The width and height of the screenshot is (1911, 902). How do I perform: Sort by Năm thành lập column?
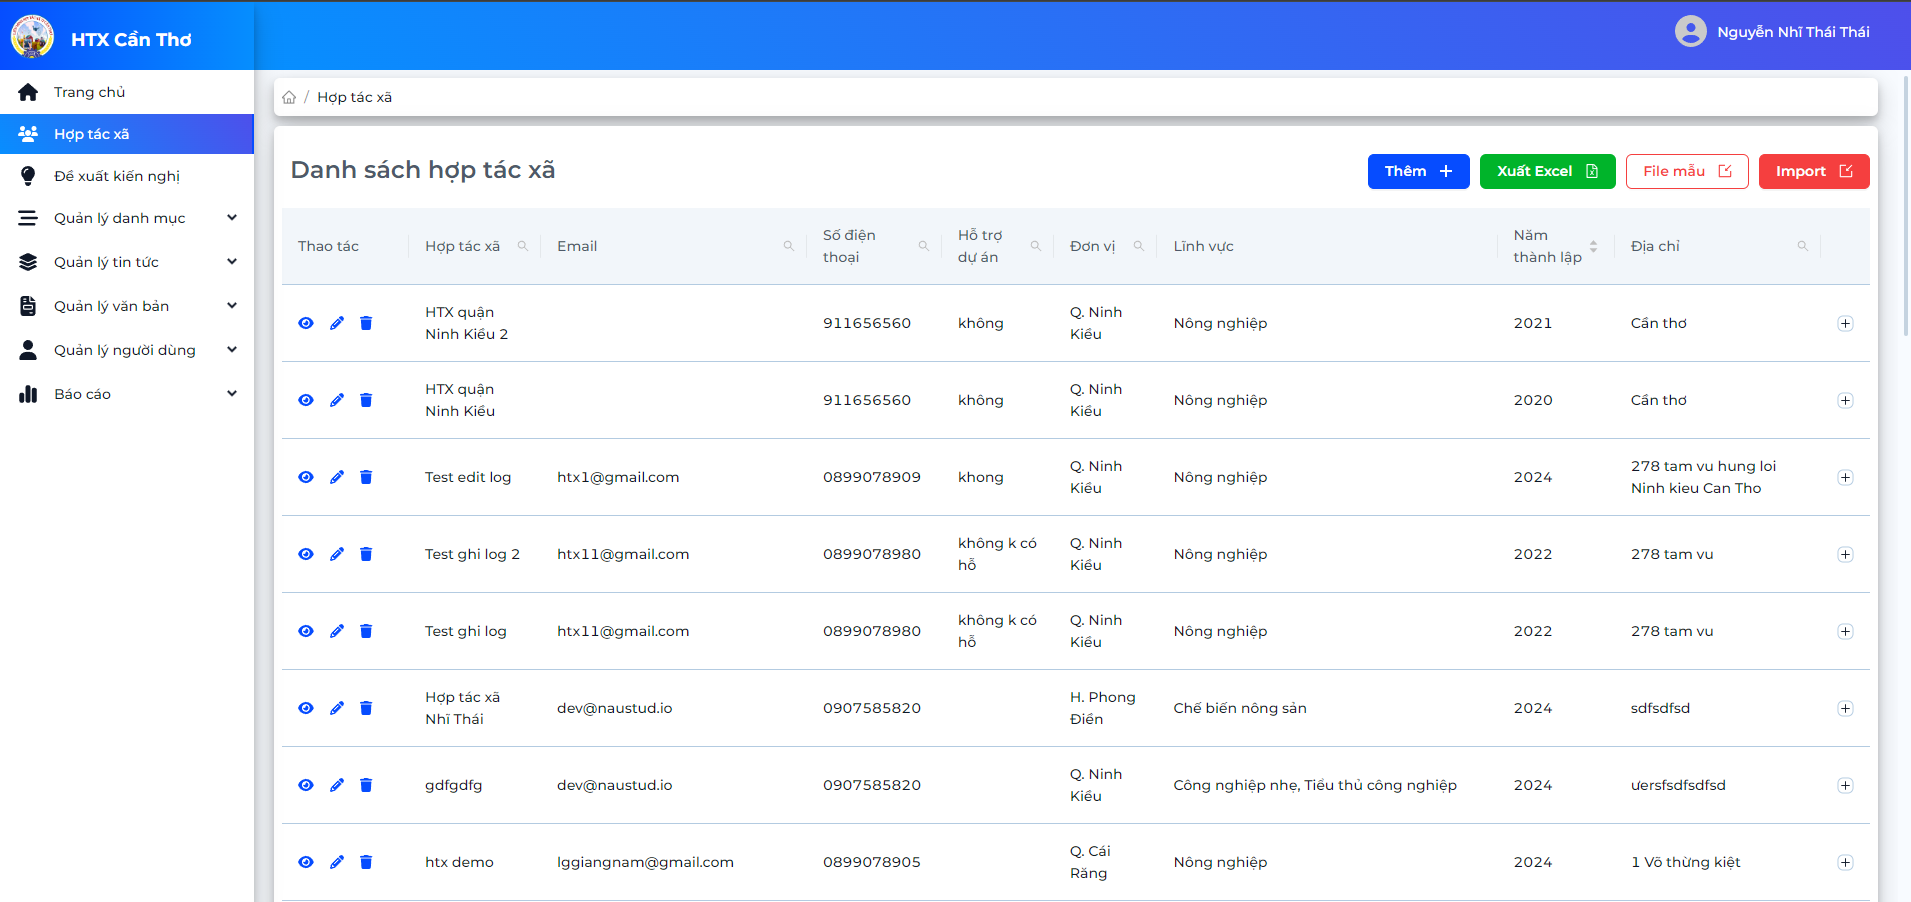pyautogui.click(x=1593, y=246)
